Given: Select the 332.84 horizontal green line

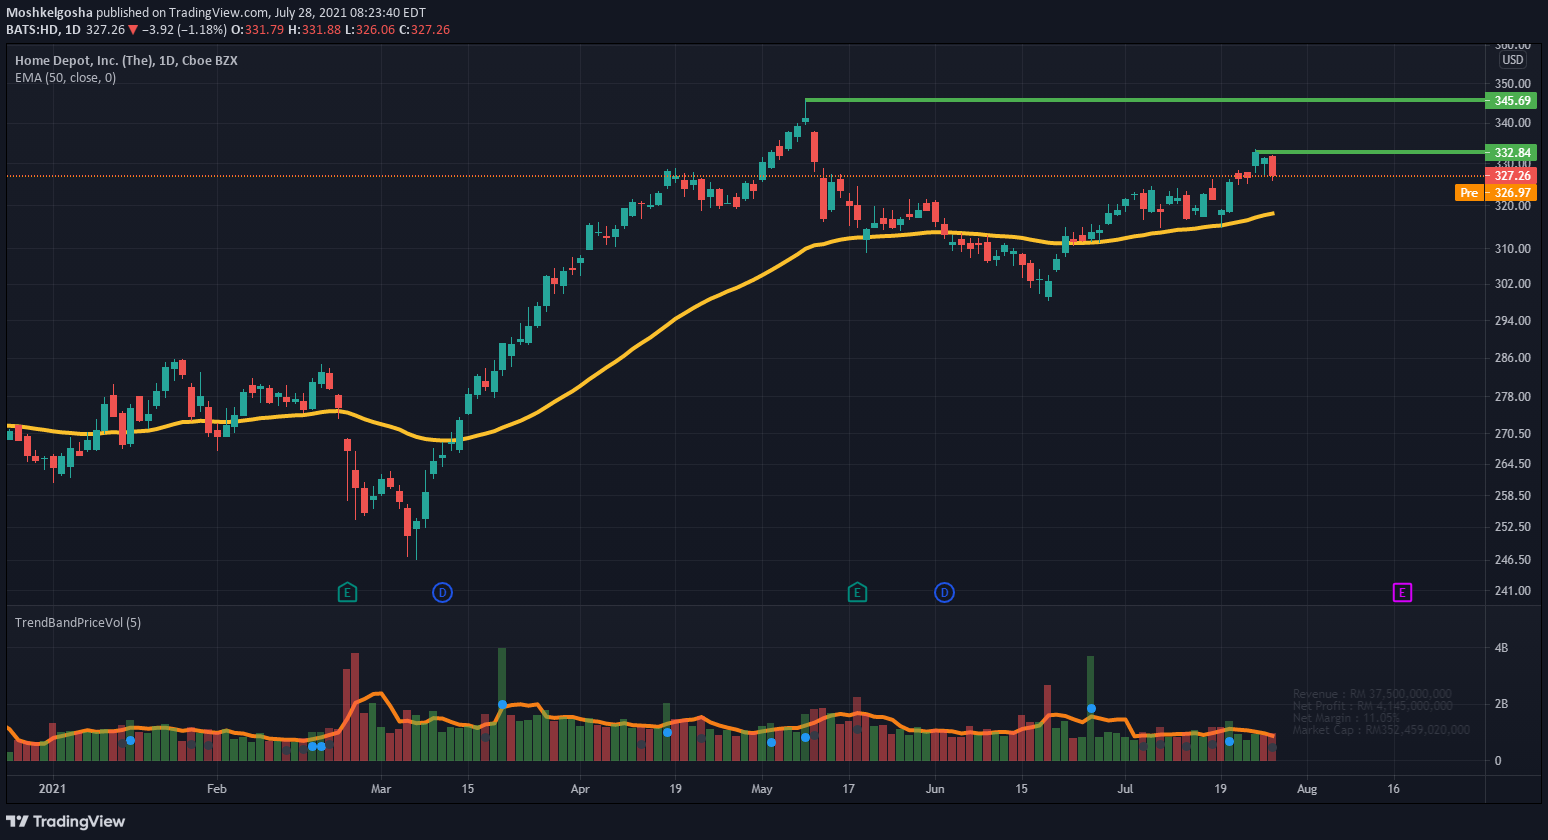Looking at the screenshot, I should [x=1370, y=152].
